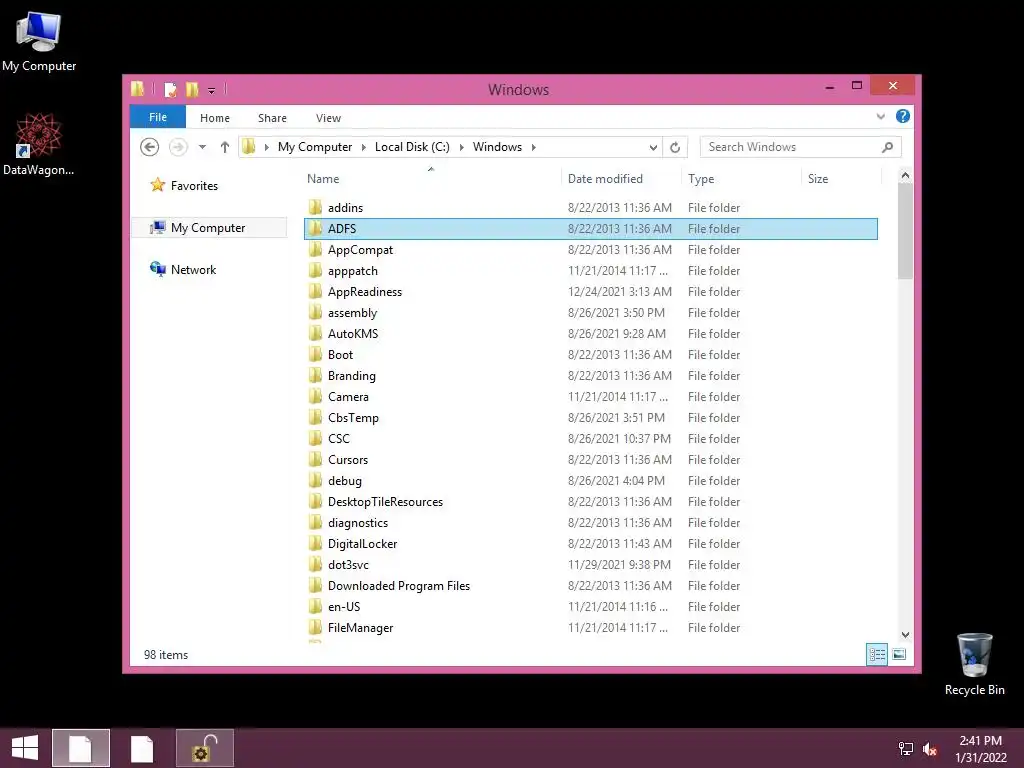Screen dimensions: 1024x768
Task: Open Explorer Help question mark
Action: tap(903, 116)
